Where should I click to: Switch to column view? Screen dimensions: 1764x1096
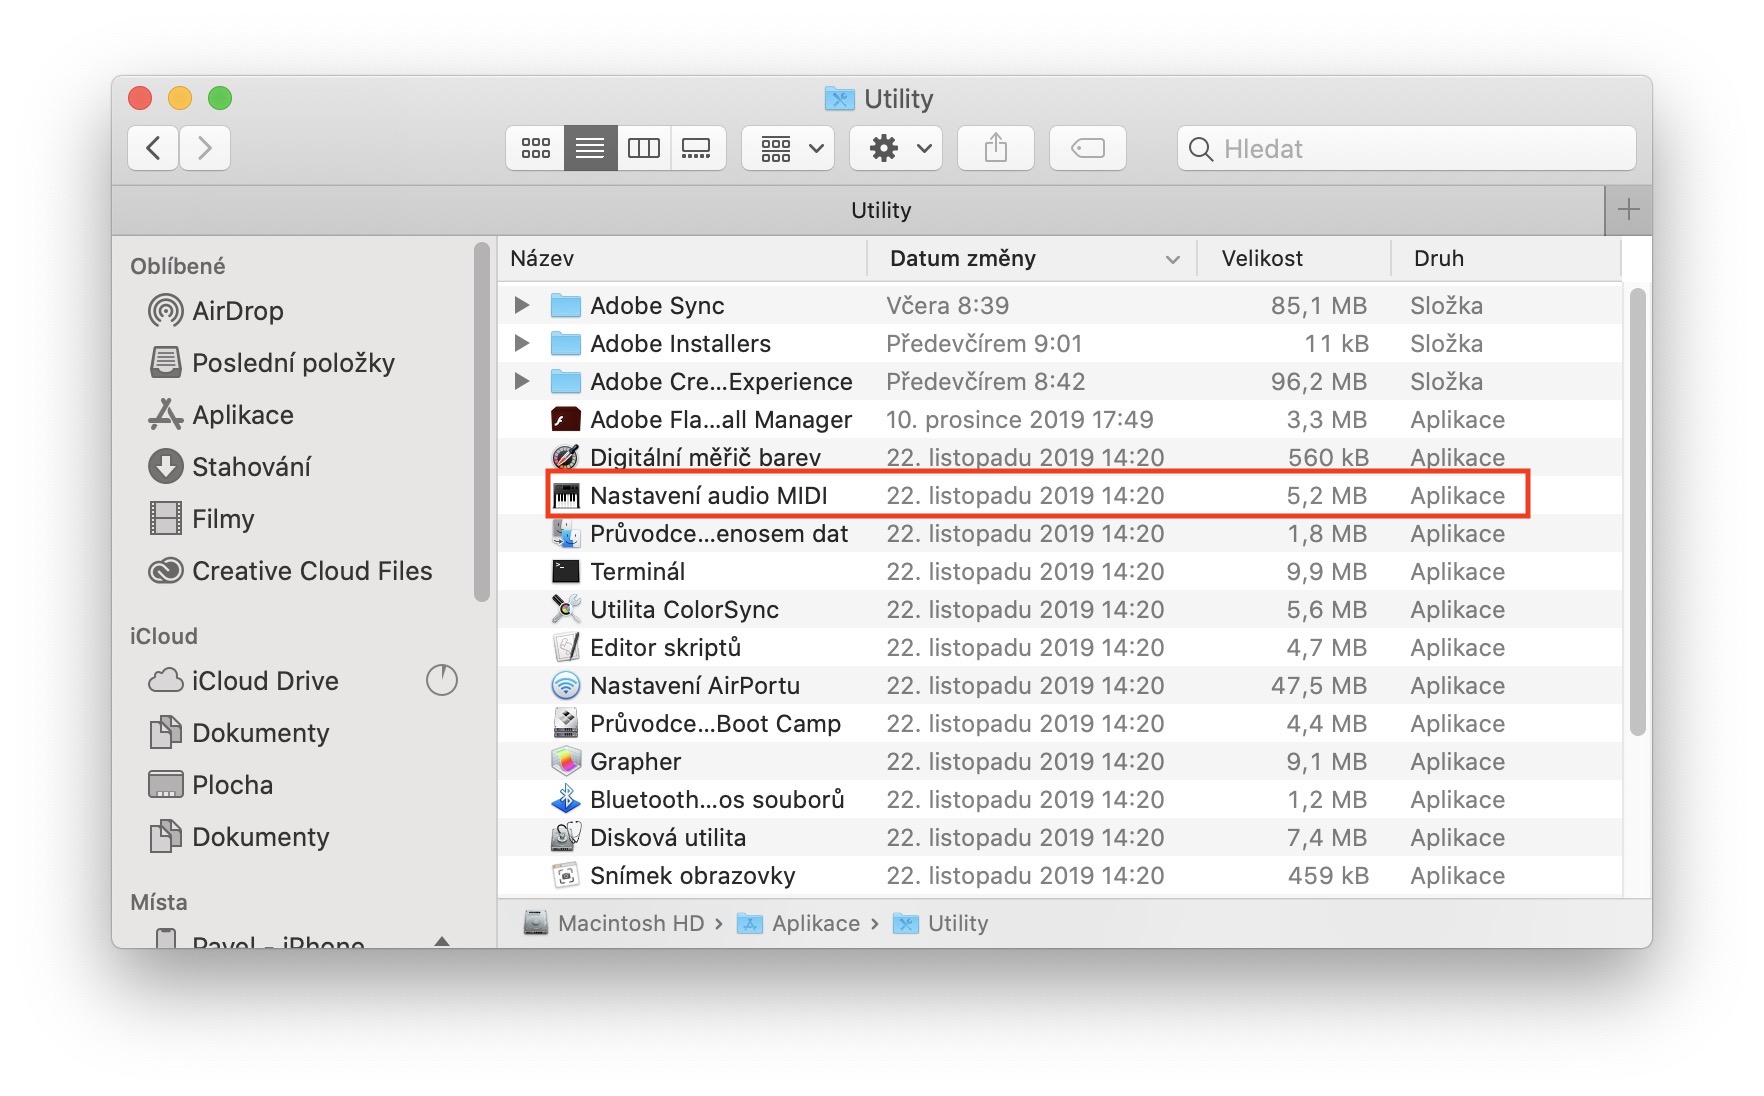point(643,148)
